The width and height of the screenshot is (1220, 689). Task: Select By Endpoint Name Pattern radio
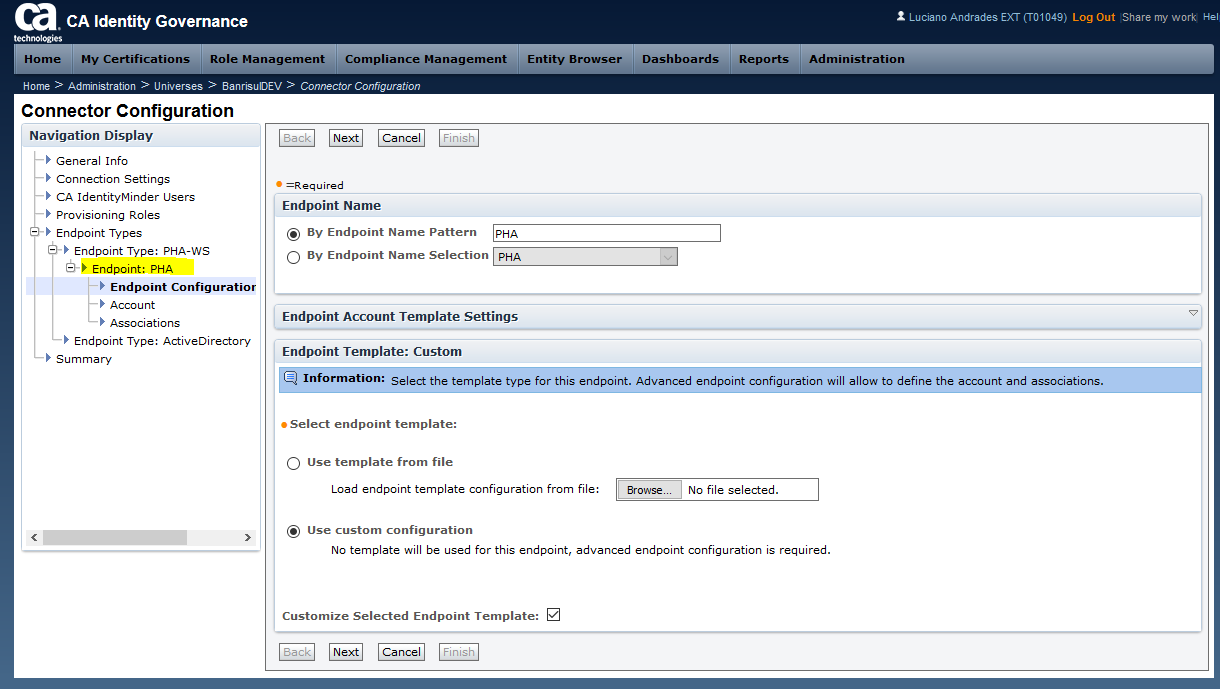pos(293,234)
